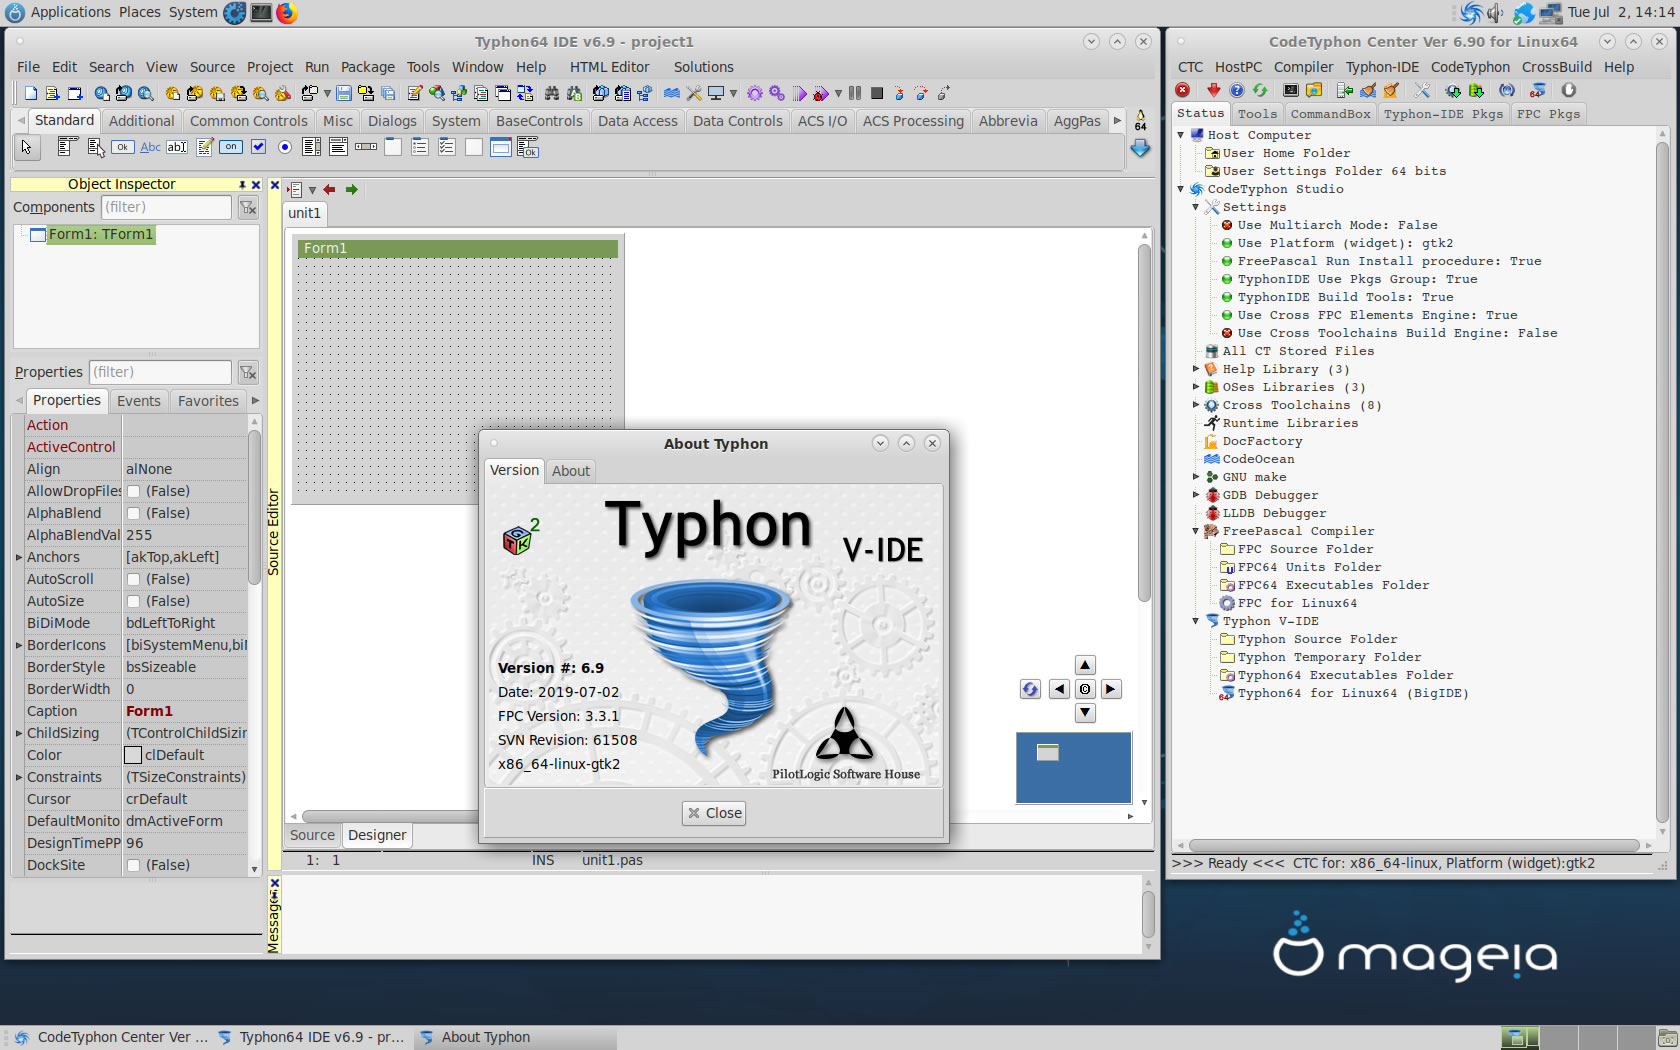This screenshot has height=1050, width=1680.
Task: Switch to the About tab in About Typhon
Action: [571, 471]
